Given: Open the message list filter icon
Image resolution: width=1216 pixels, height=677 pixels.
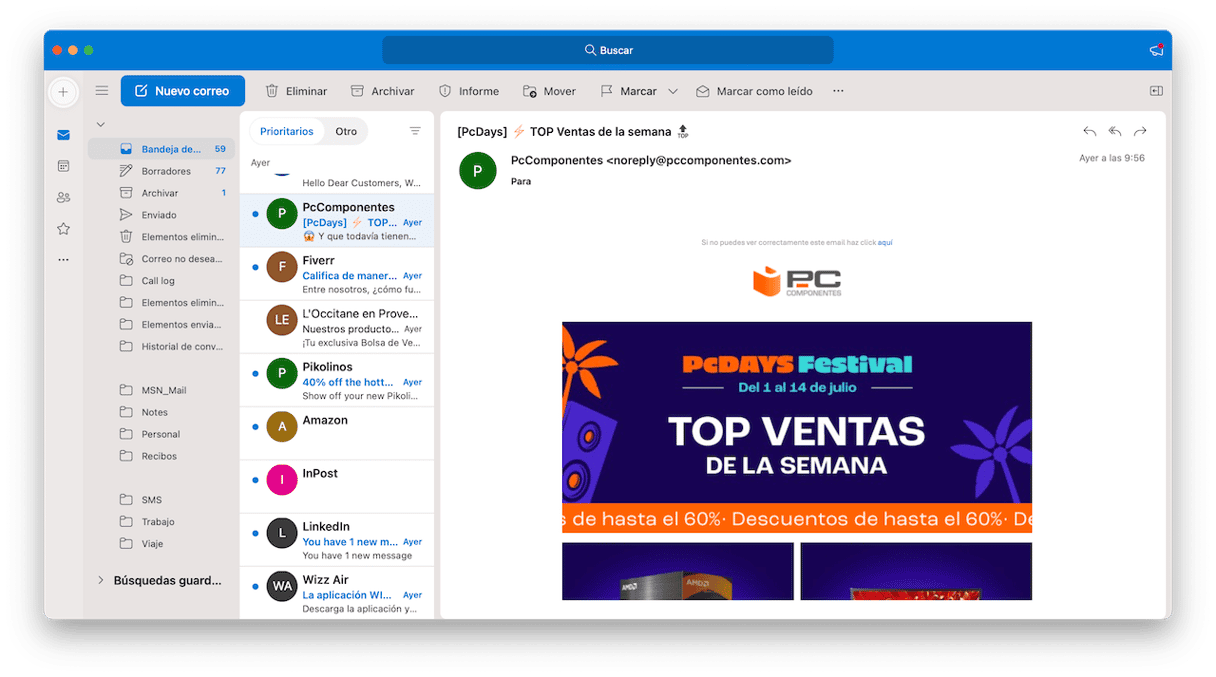Looking at the screenshot, I should [x=415, y=131].
